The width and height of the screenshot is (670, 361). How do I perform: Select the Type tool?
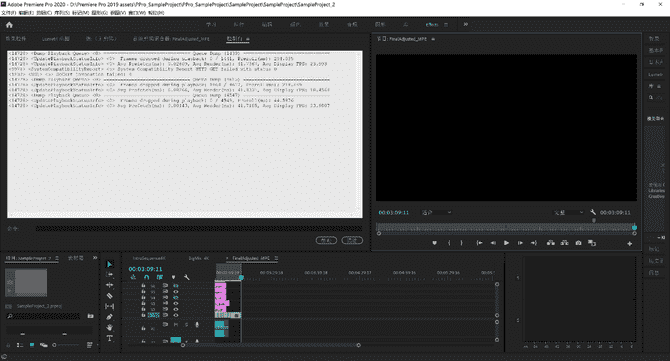[x=109, y=338]
